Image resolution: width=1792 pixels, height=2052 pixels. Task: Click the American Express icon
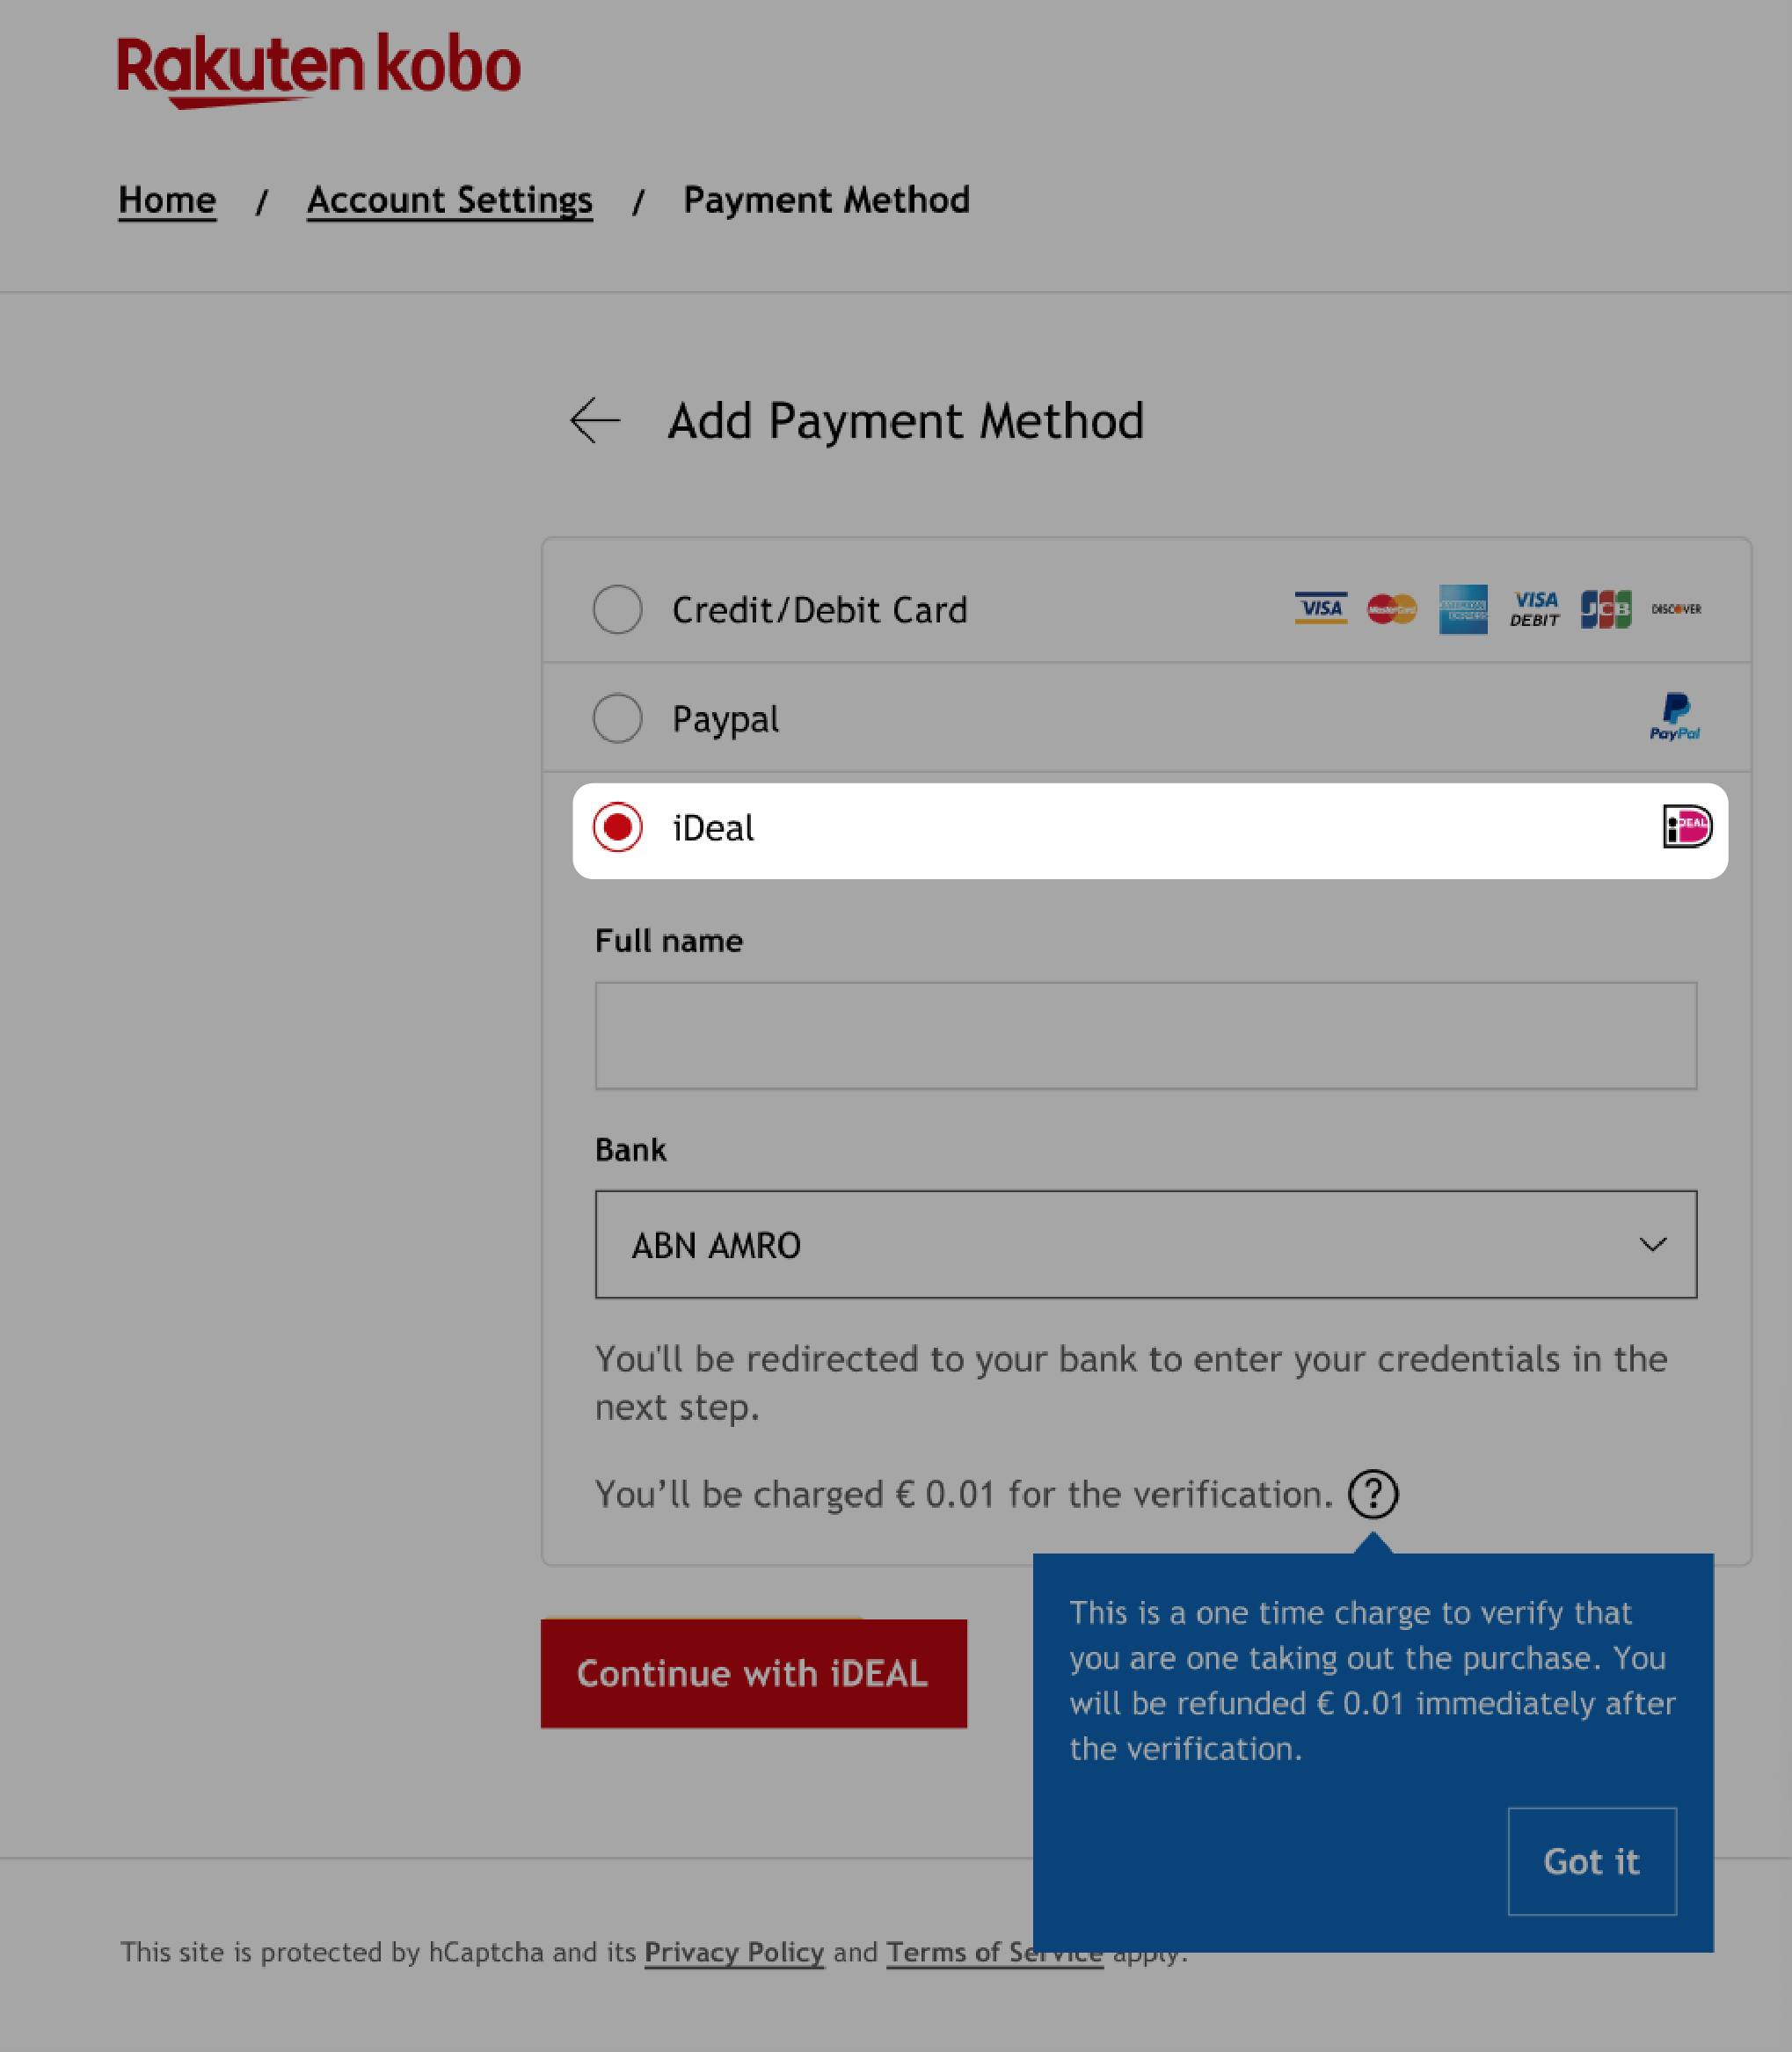coord(1462,609)
